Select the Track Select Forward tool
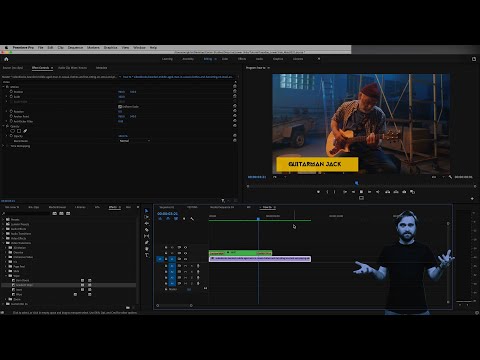This screenshot has height=360, width=480. click(x=146, y=217)
